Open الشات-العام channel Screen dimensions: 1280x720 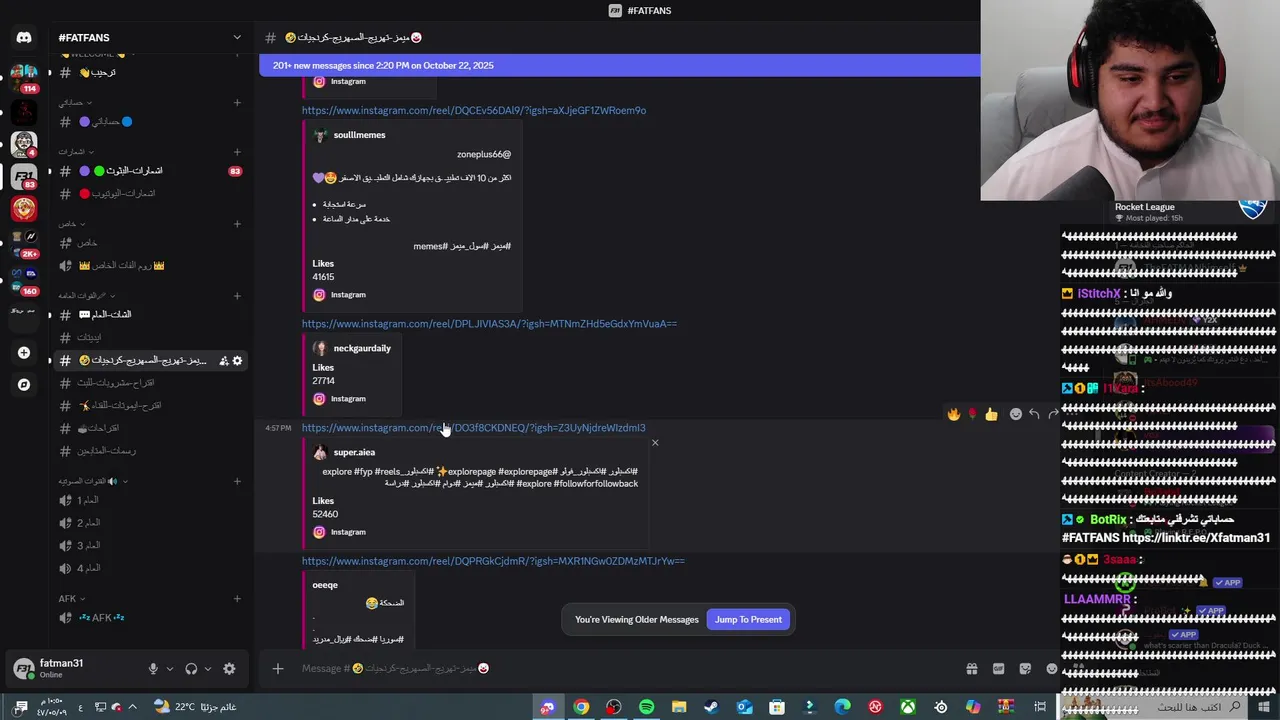[150, 315]
